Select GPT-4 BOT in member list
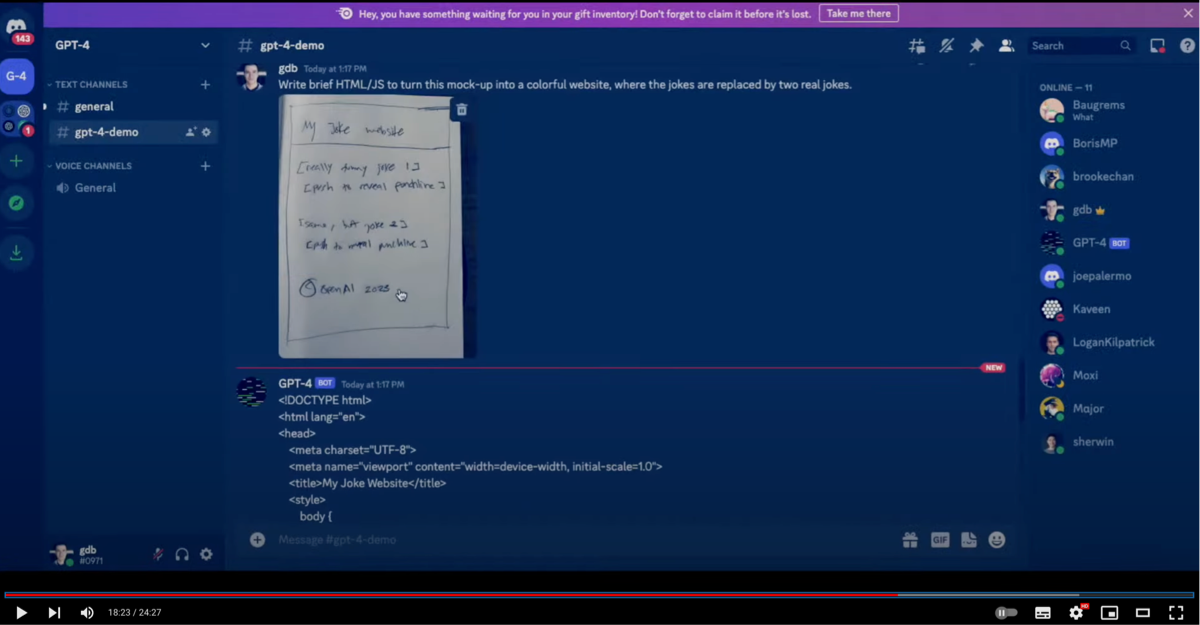Screen dimensions: 1200x625 click(x=1112, y=243)
